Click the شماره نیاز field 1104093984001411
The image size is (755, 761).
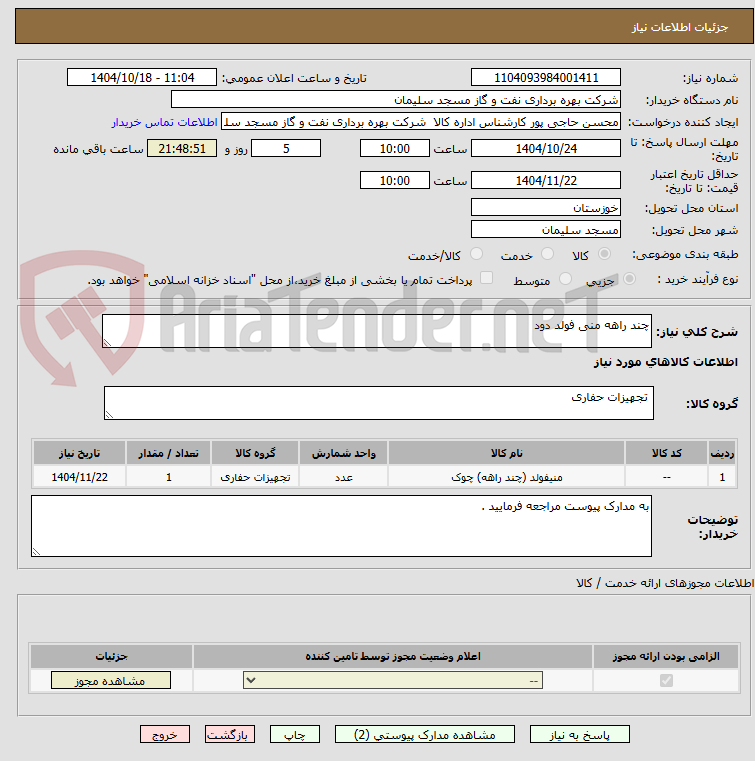tap(546, 78)
